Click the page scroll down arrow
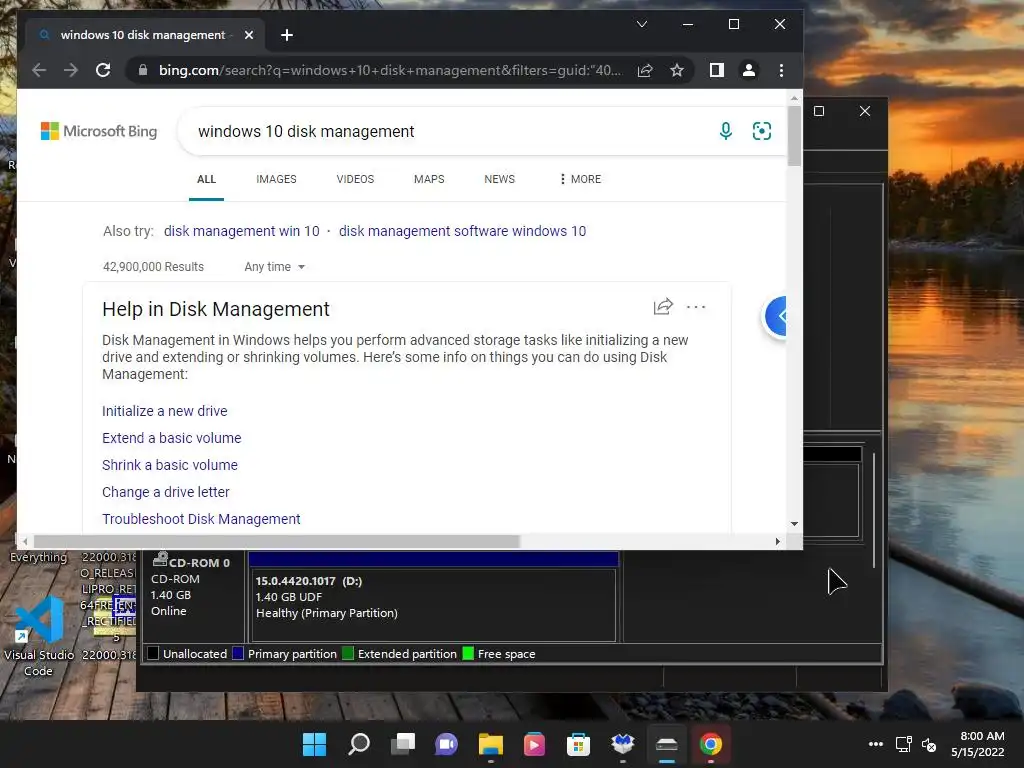The width and height of the screenshot is (1024, 768). click(x=794, y=524)
